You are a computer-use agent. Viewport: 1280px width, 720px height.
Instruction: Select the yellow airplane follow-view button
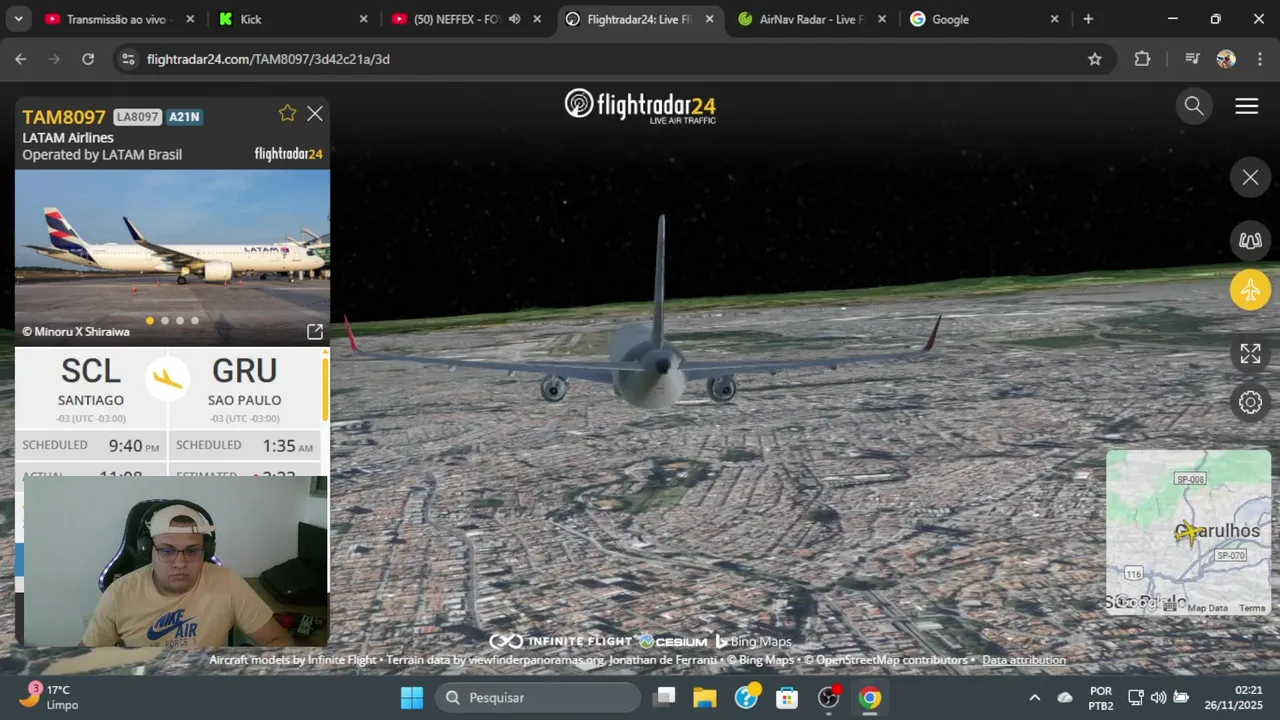tap(1250, 290)
